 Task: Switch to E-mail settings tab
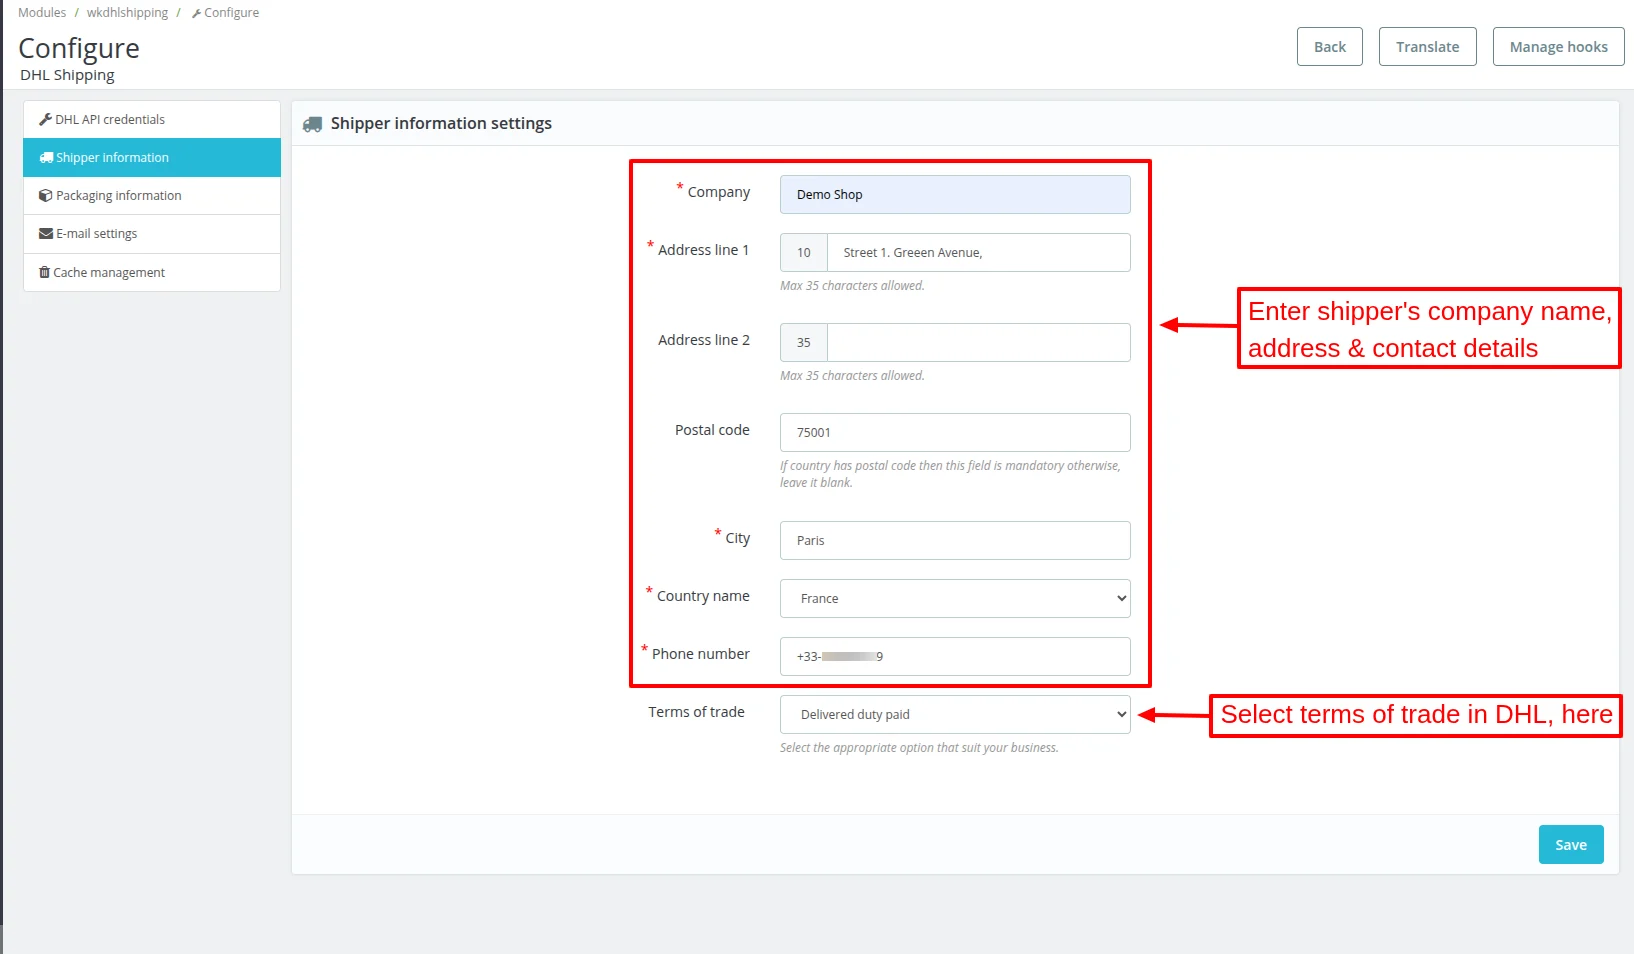click(x=152, y=234)
